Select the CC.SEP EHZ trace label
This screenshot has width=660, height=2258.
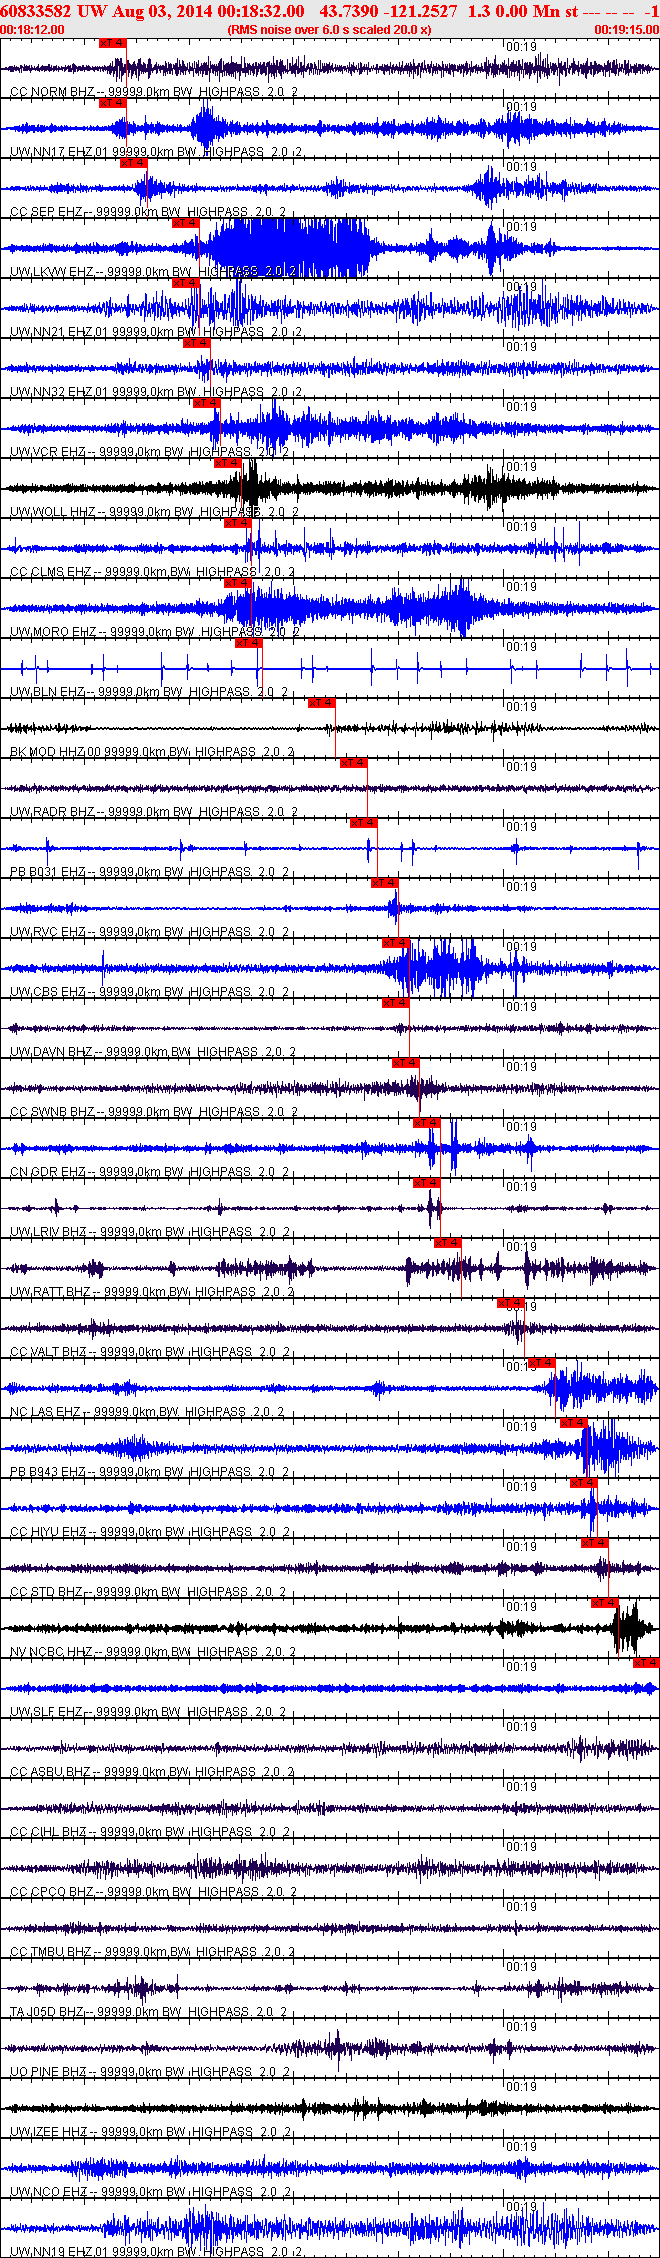tap(148, 212)
